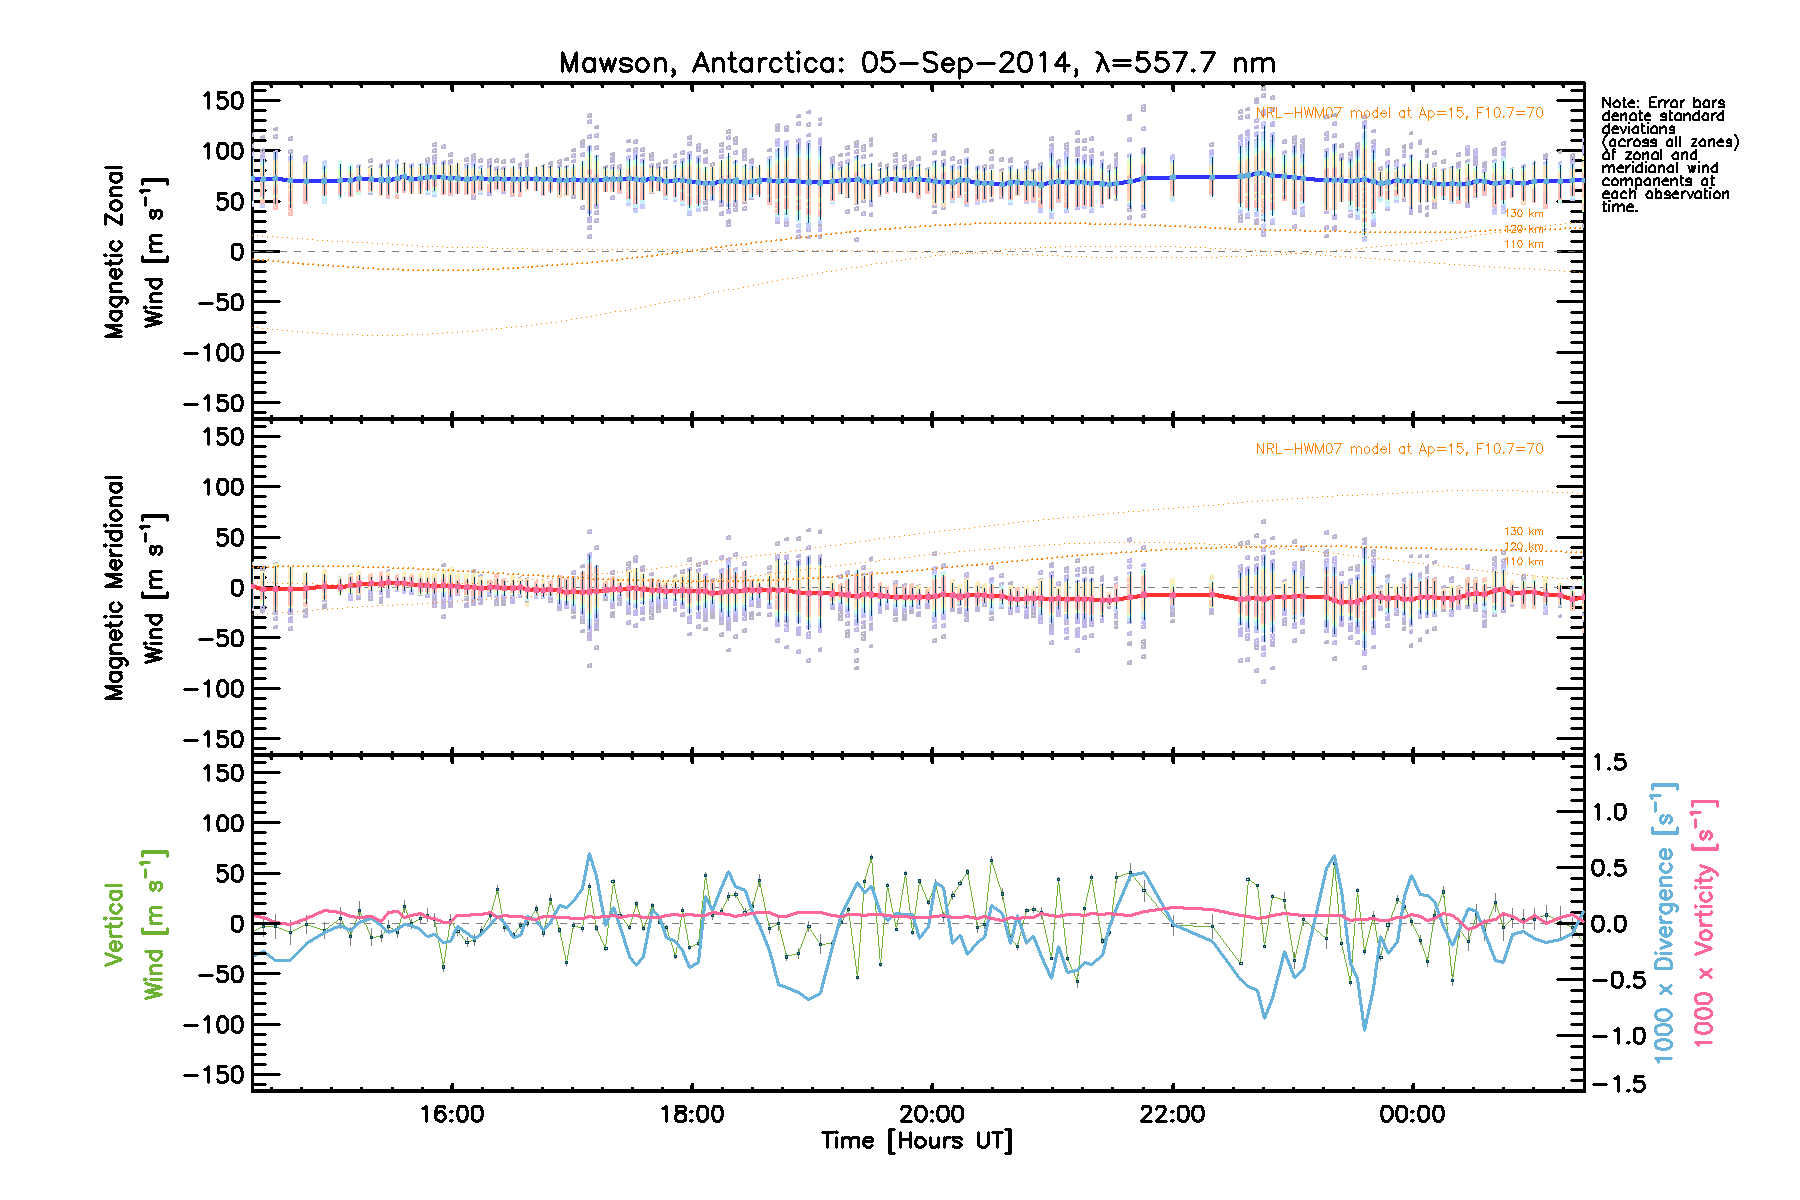
Task: Click the "130 km" label in the meridional panel
Action: pos(1524,531)
